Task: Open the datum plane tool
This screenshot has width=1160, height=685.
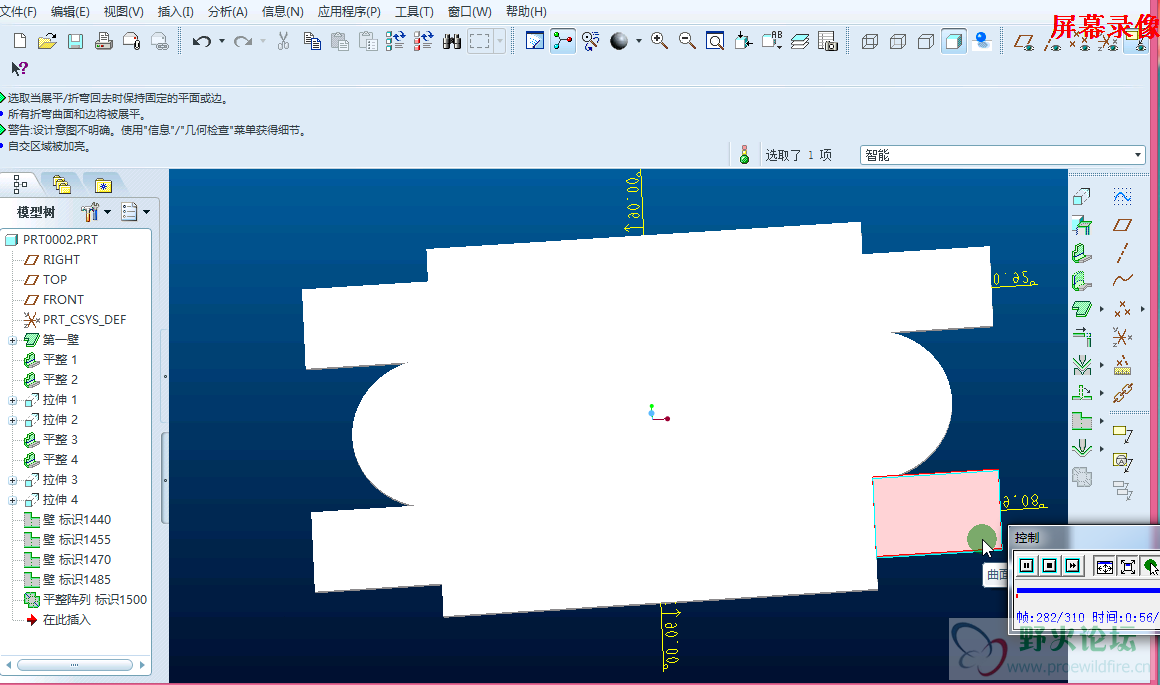Action: [x=1122, y=225]
